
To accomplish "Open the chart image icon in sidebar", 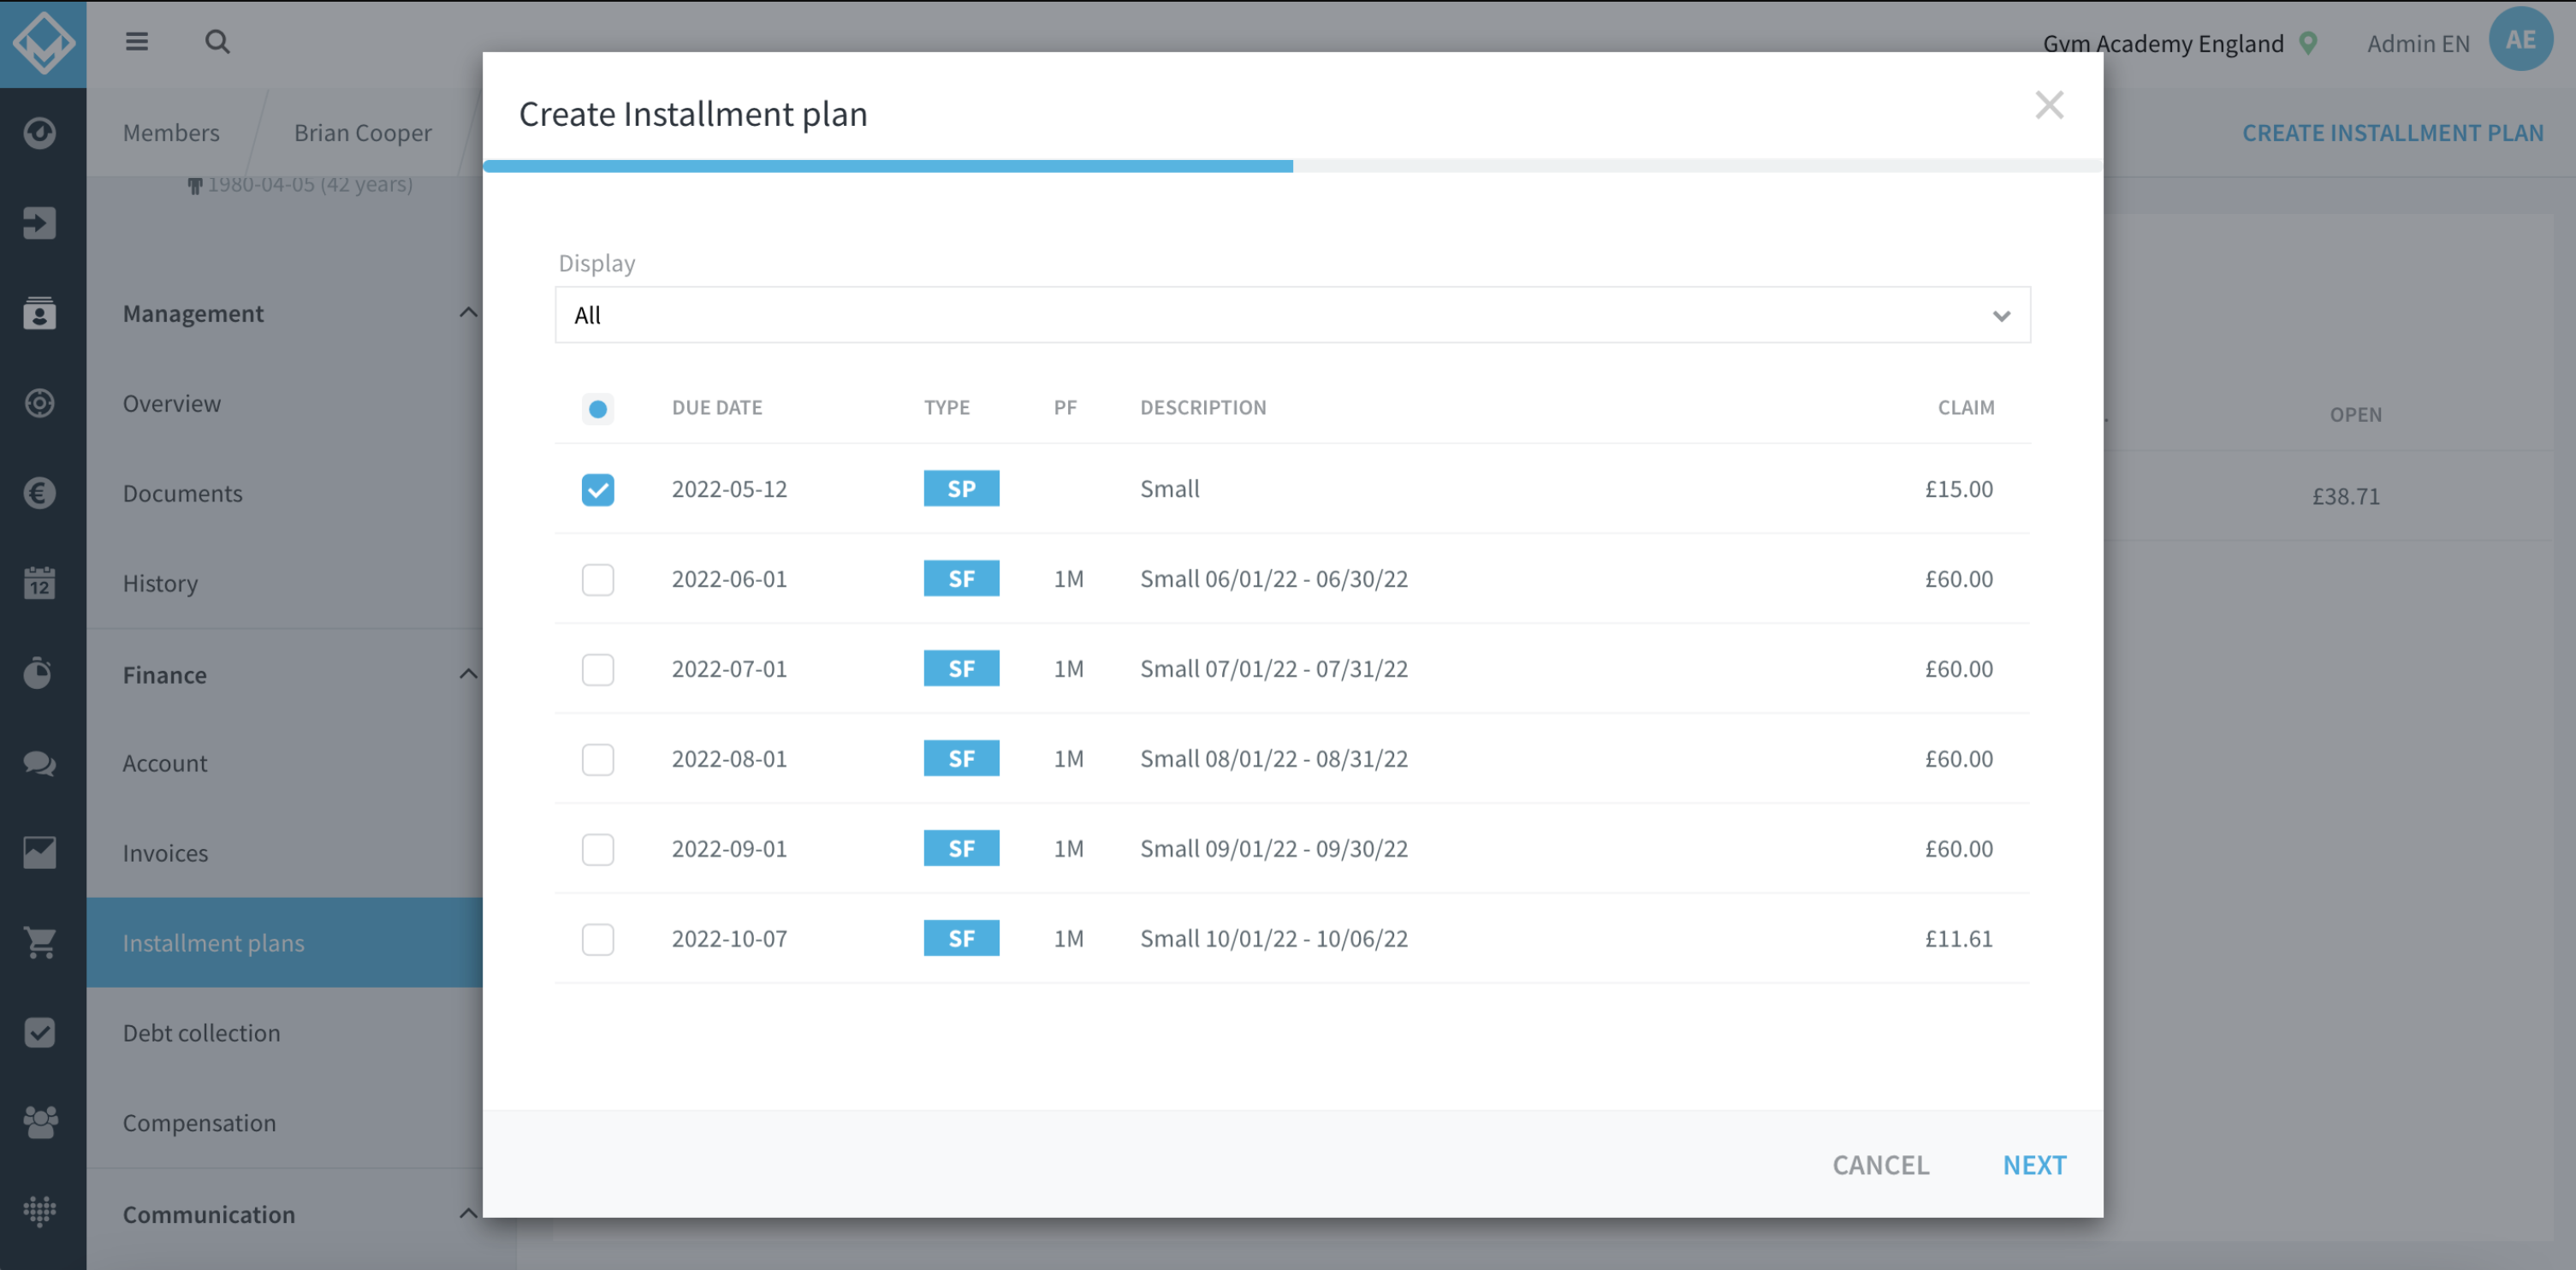I will (40, 852).
